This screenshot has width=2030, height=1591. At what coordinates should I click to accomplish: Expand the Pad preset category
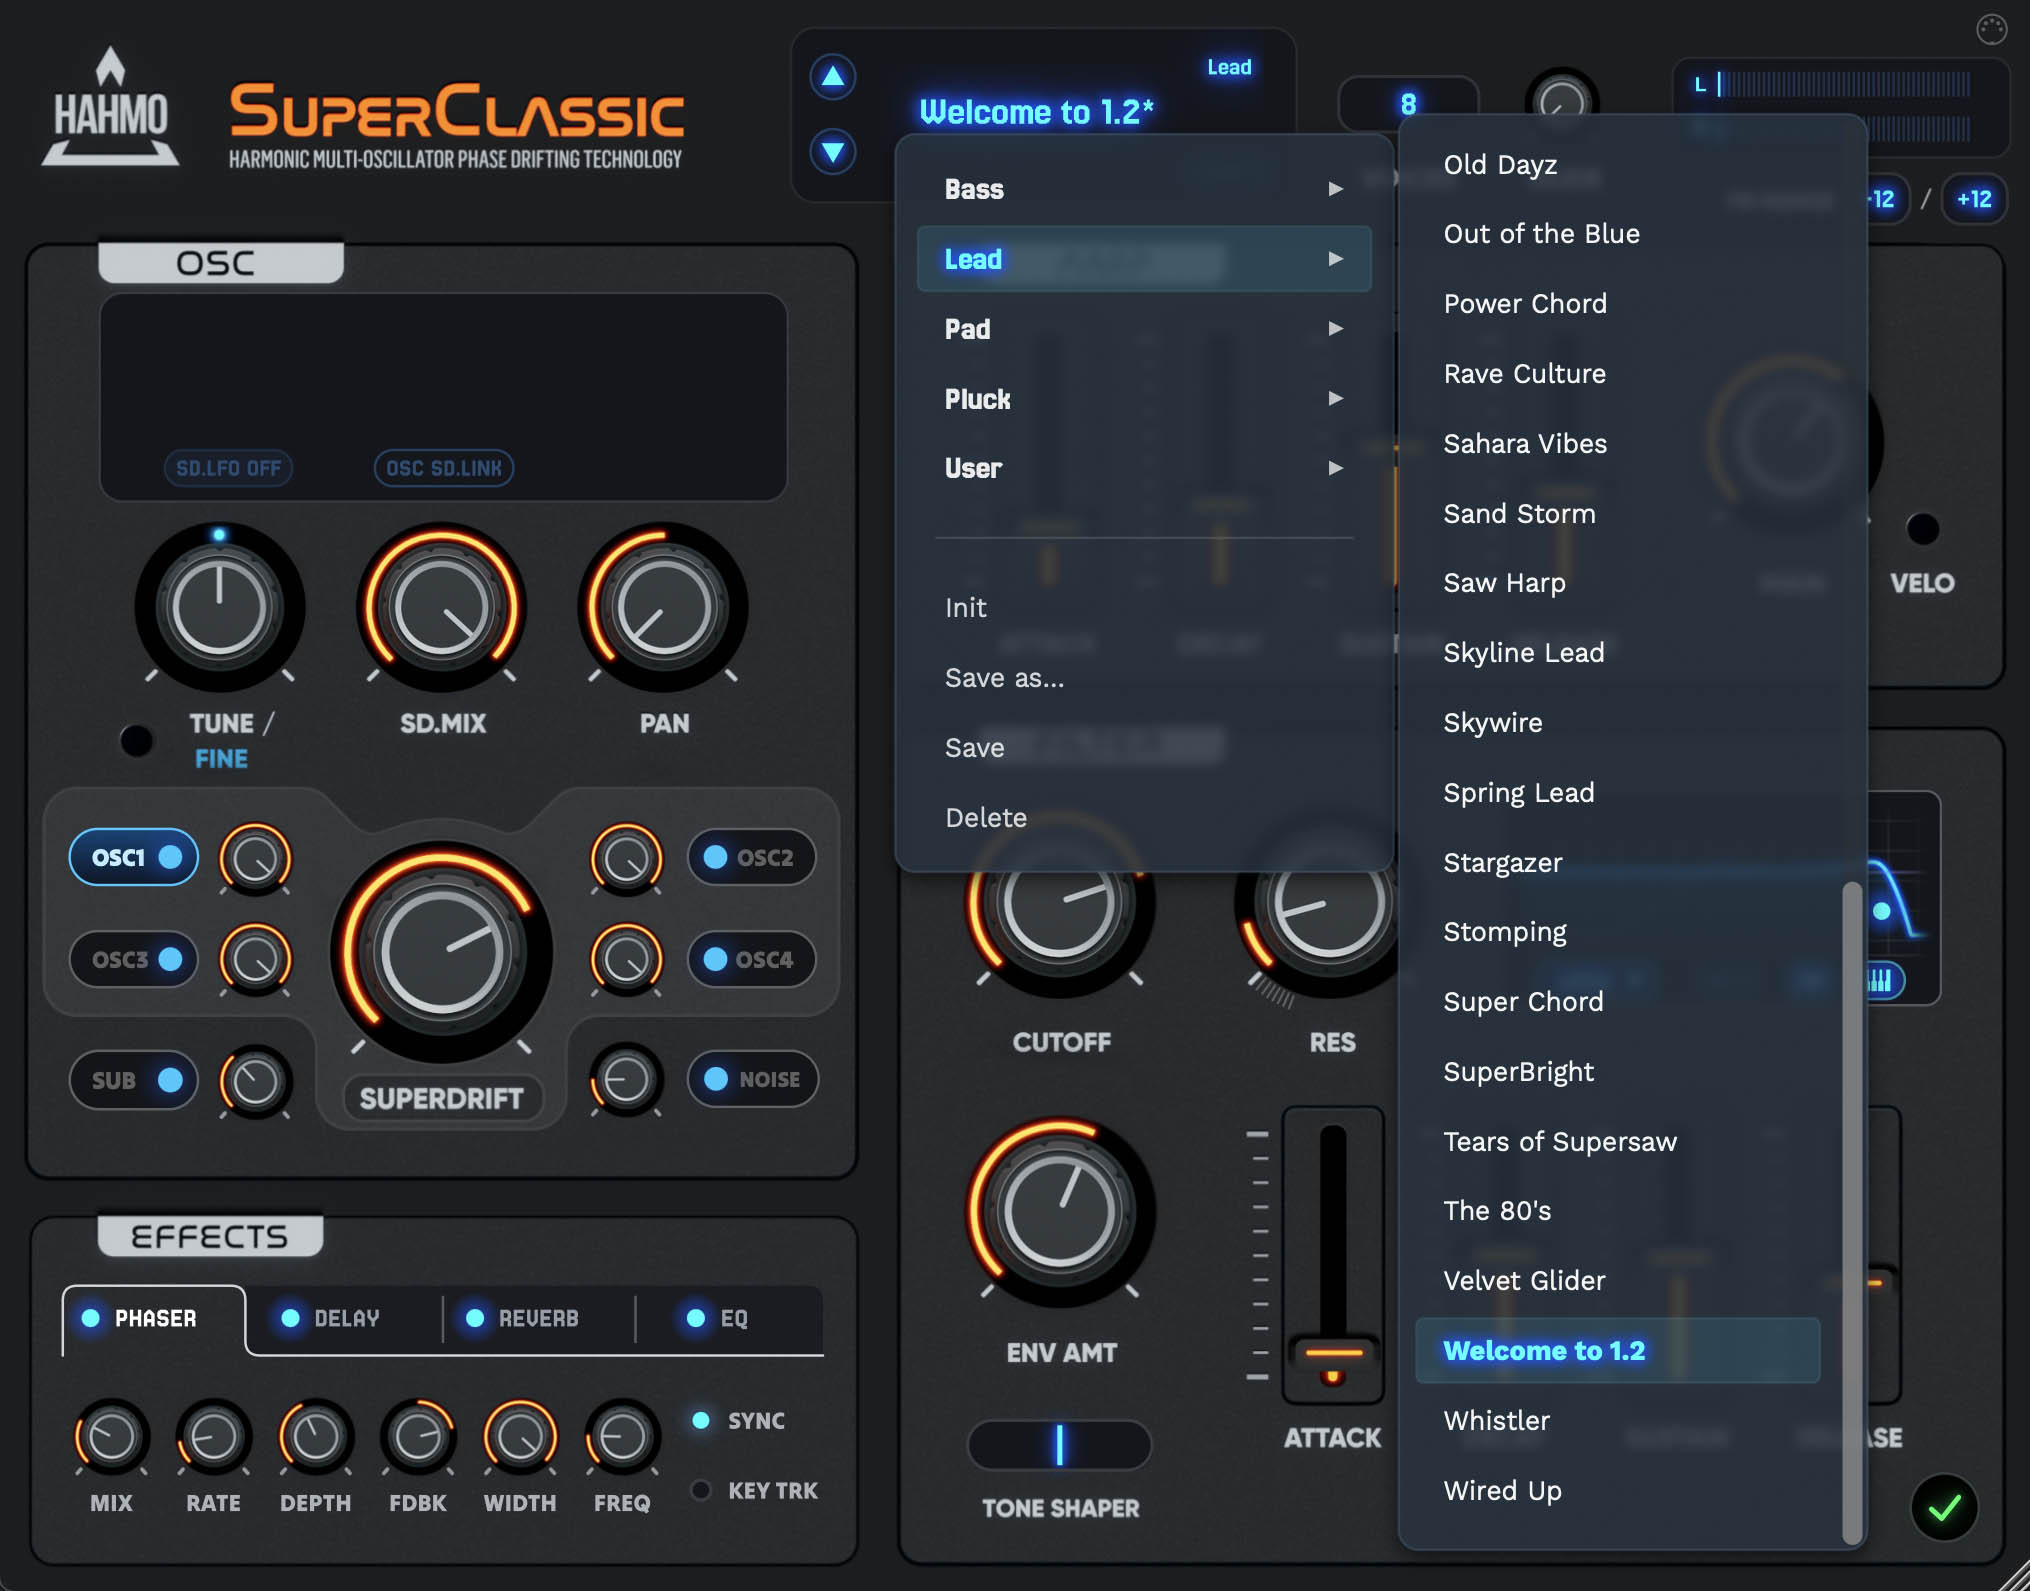pos(1144,329)
